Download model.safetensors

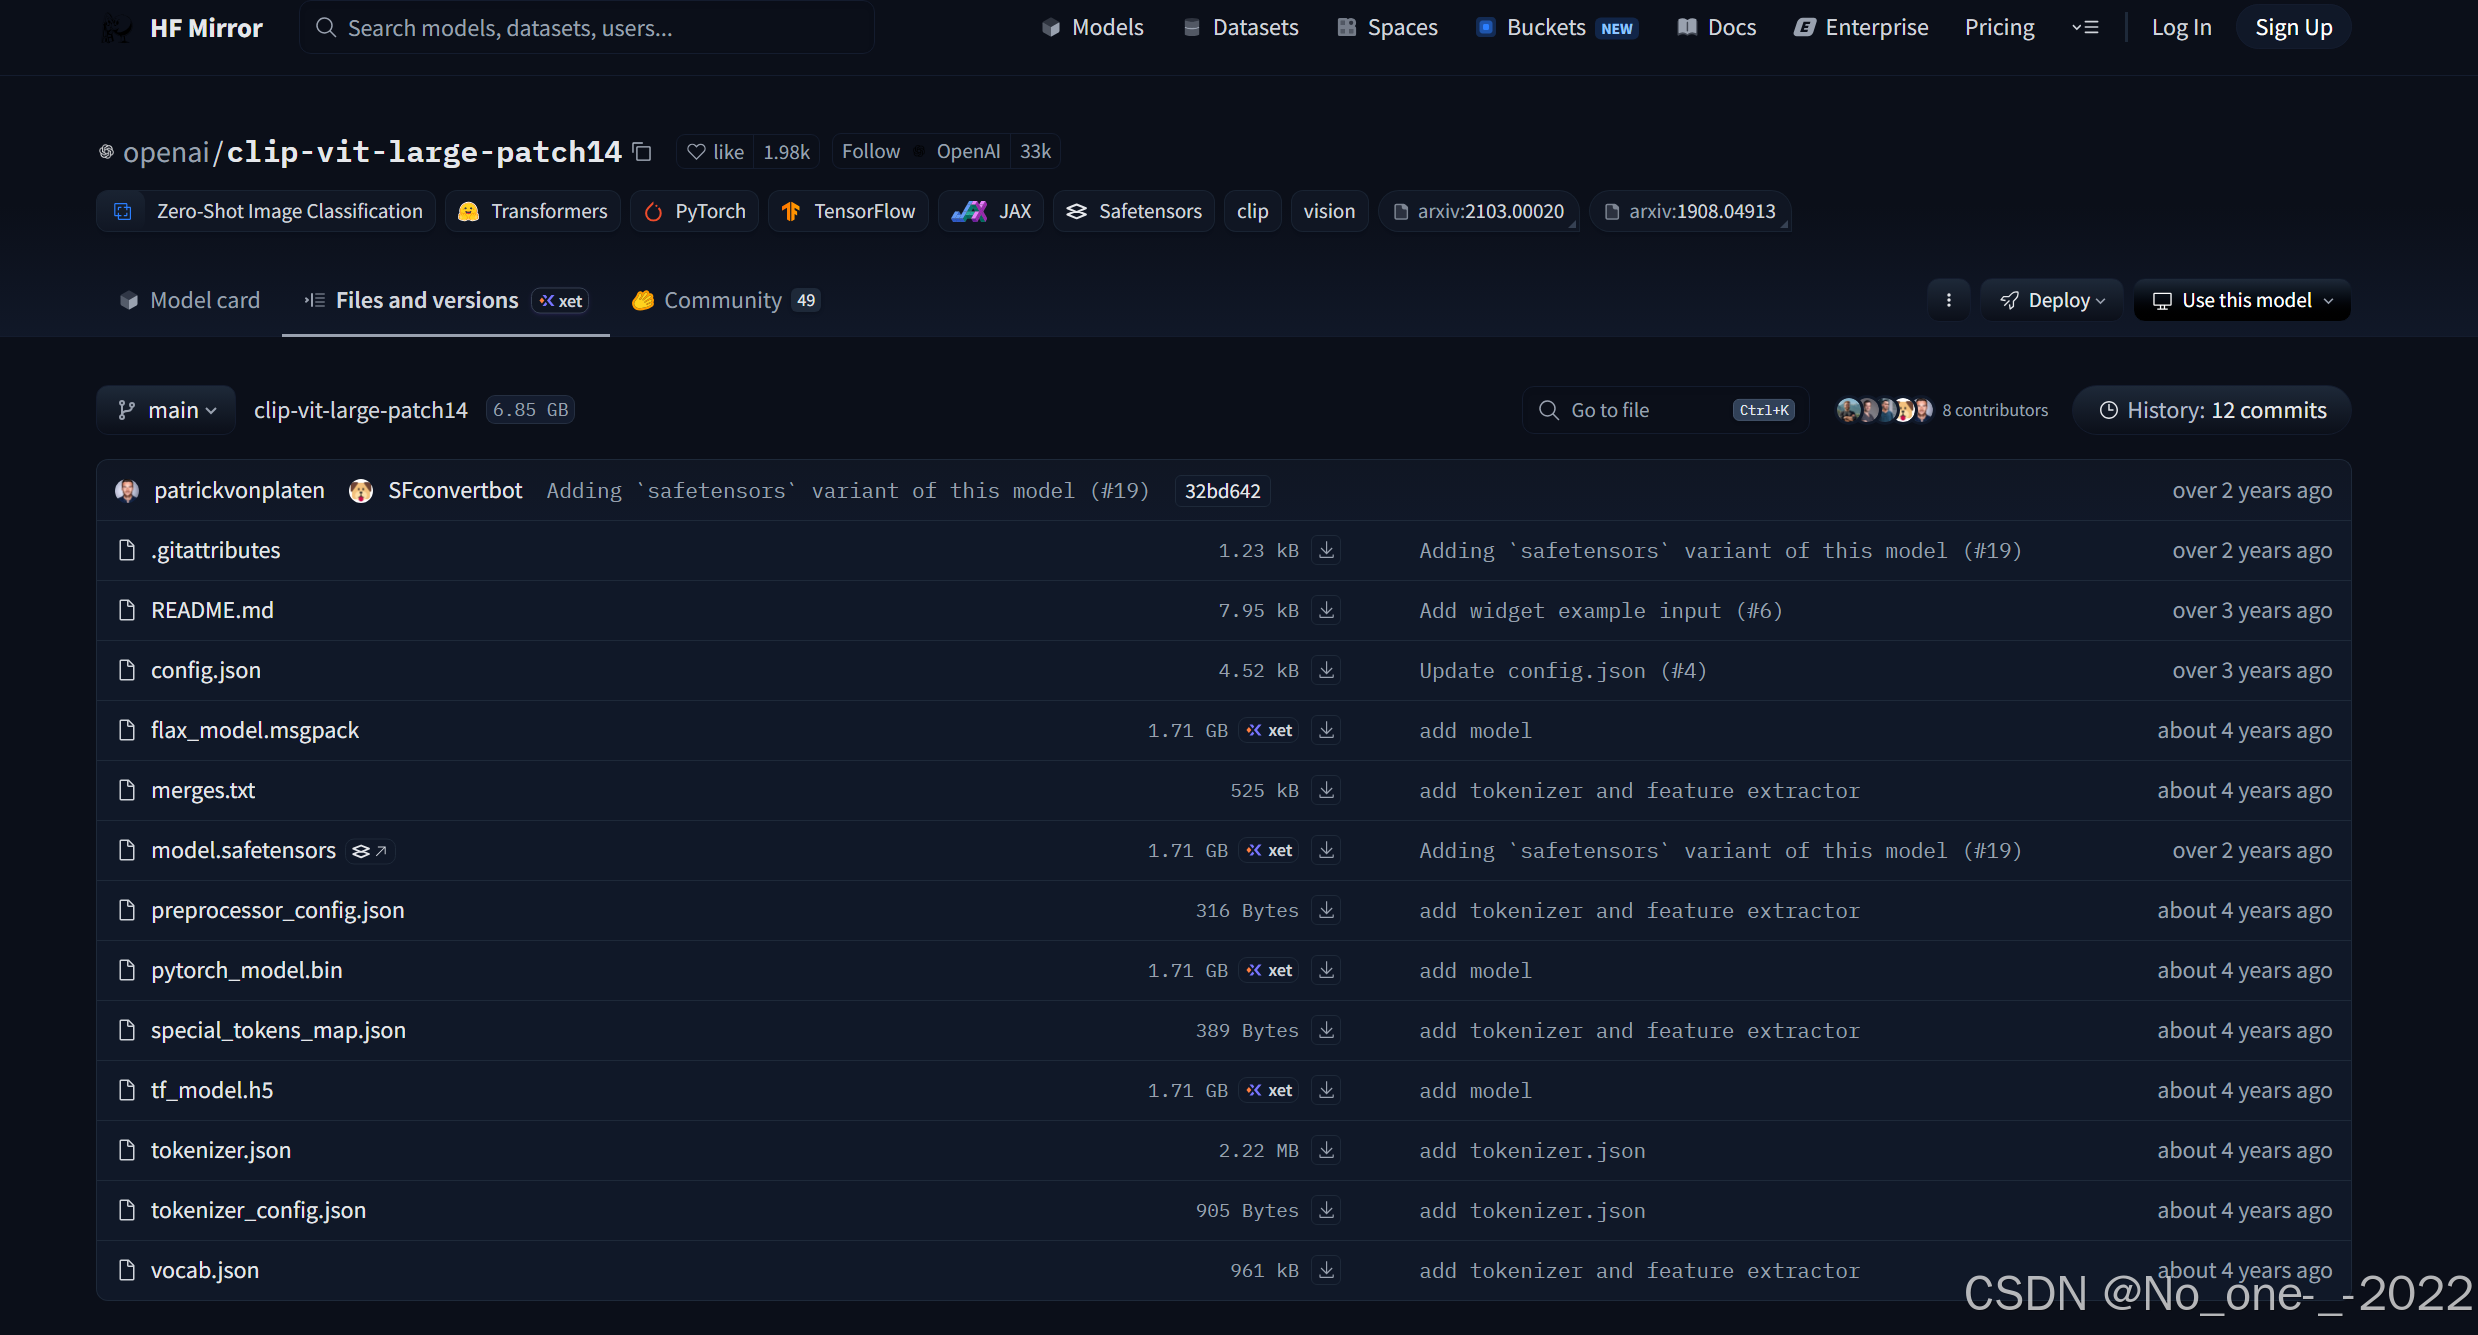tap(1326, 850)
